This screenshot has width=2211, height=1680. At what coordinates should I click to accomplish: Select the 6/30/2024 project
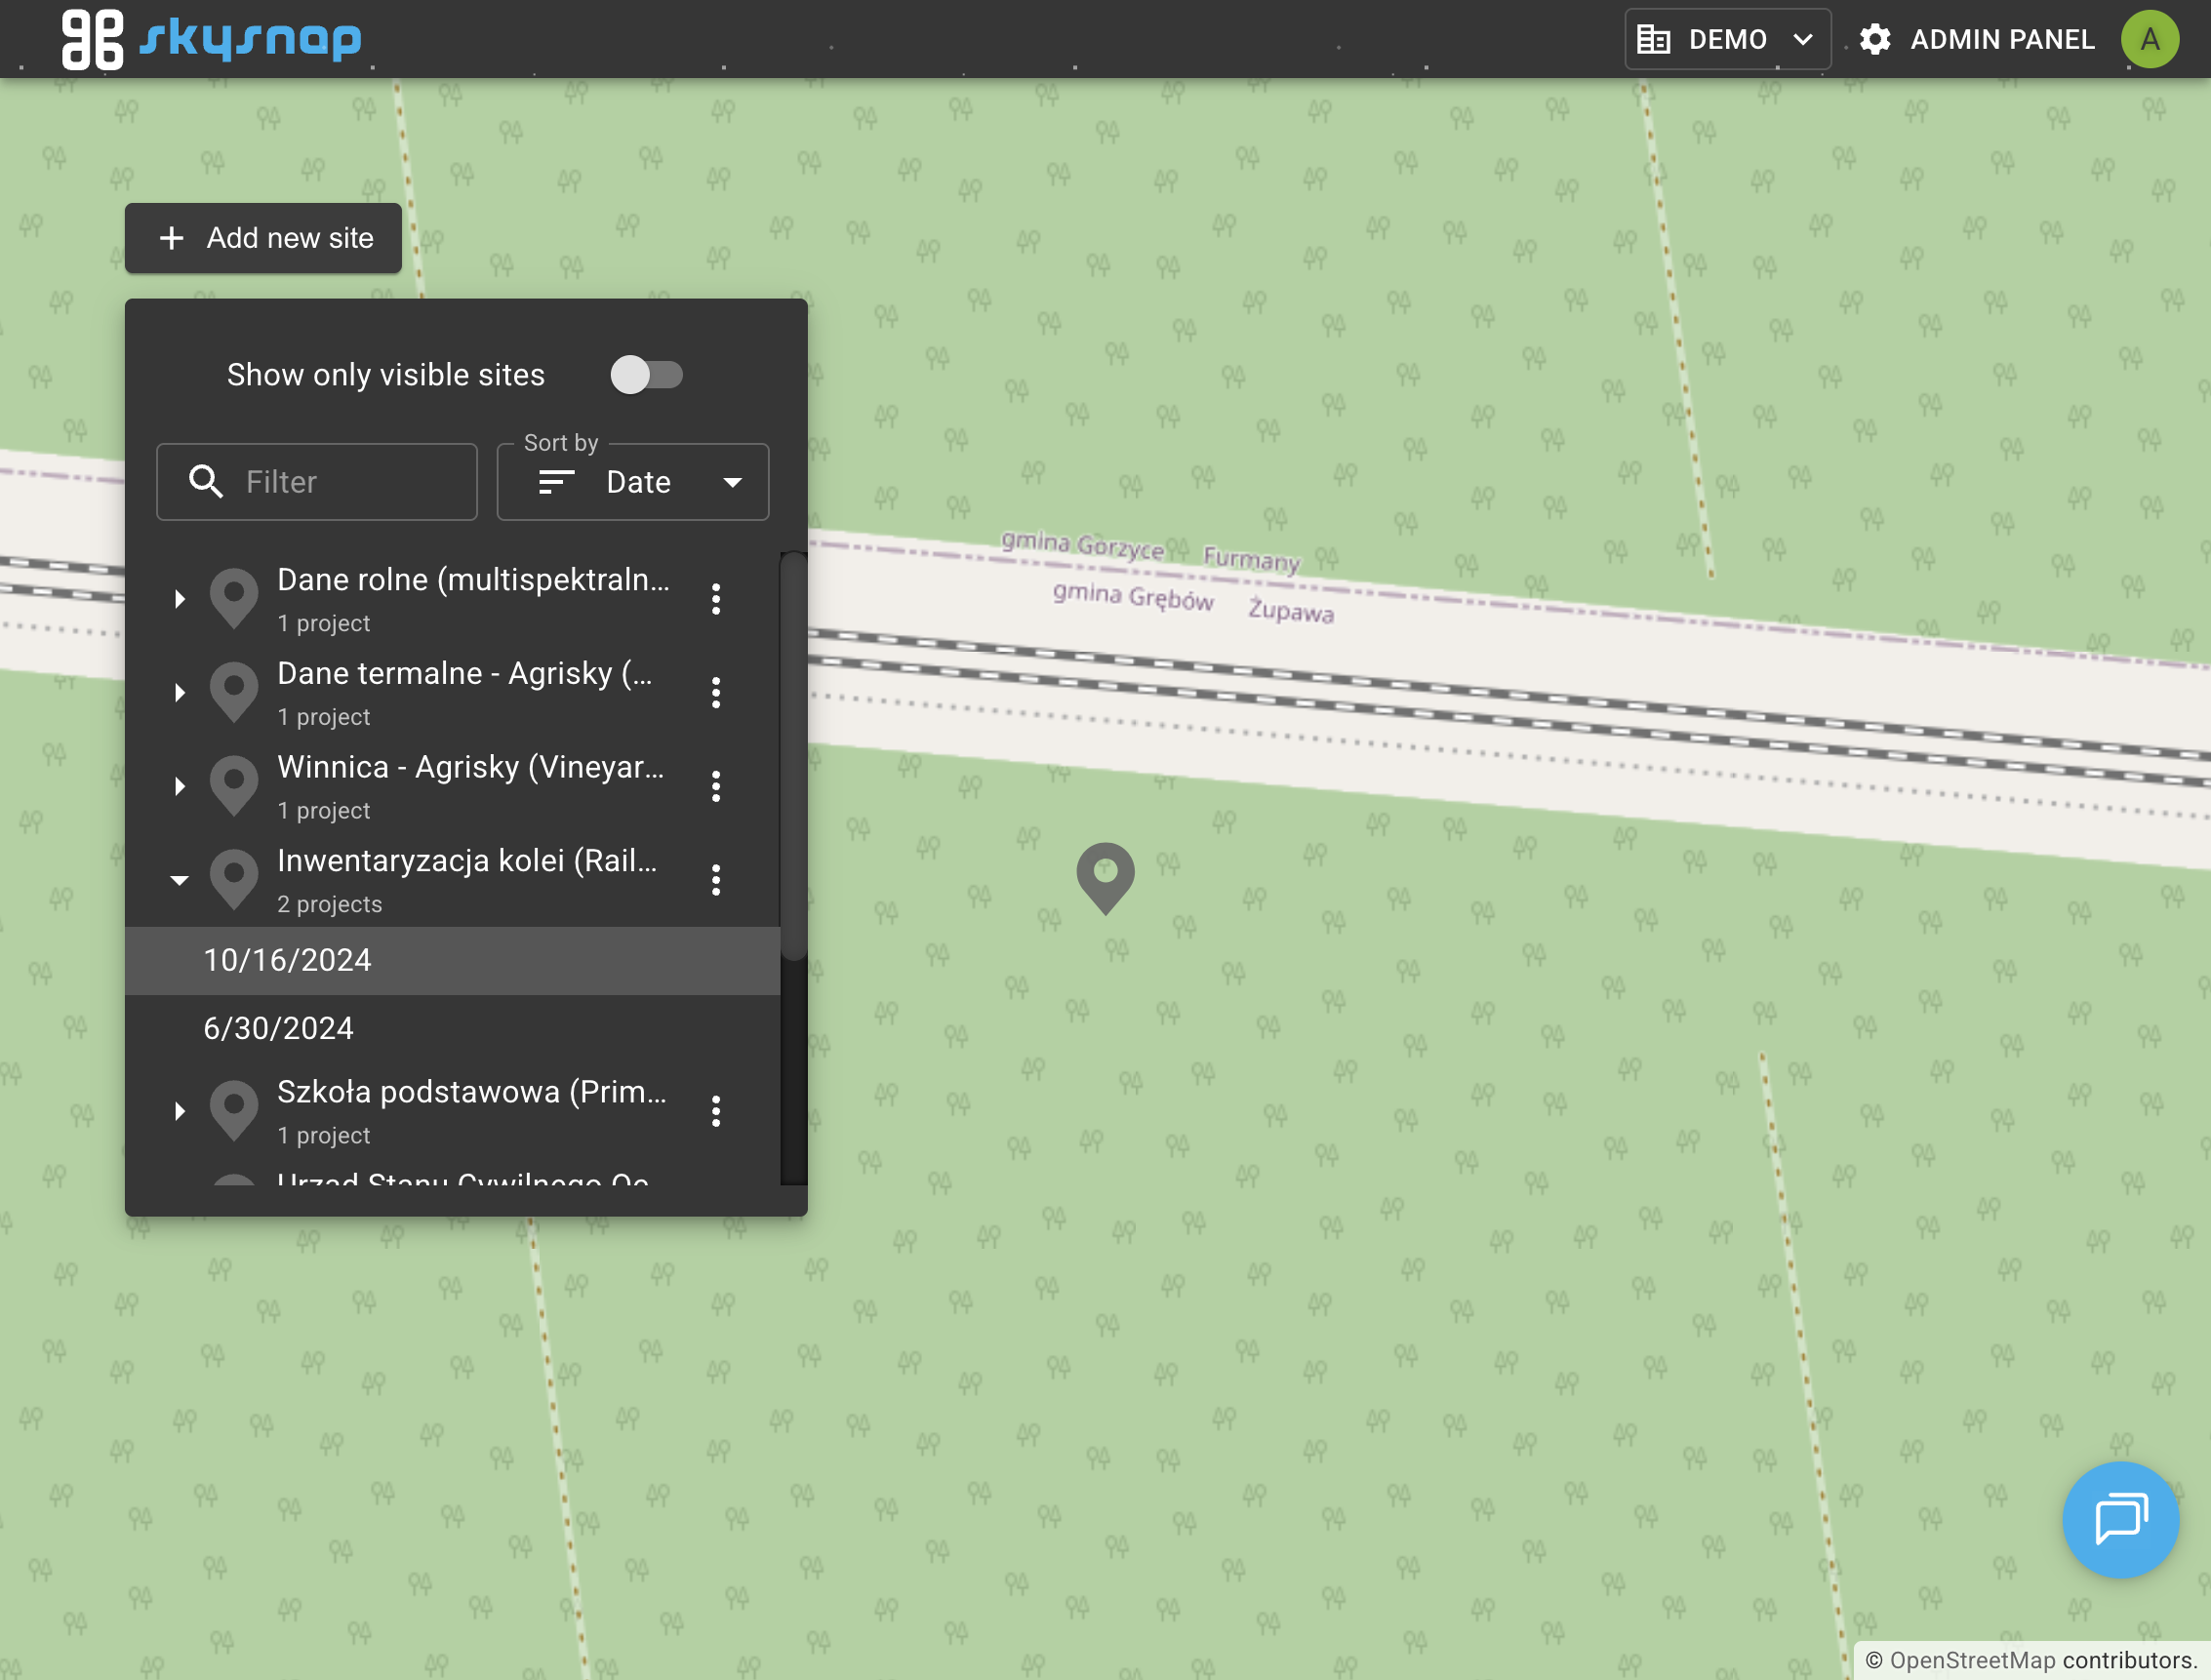[x=452, y=1029]
